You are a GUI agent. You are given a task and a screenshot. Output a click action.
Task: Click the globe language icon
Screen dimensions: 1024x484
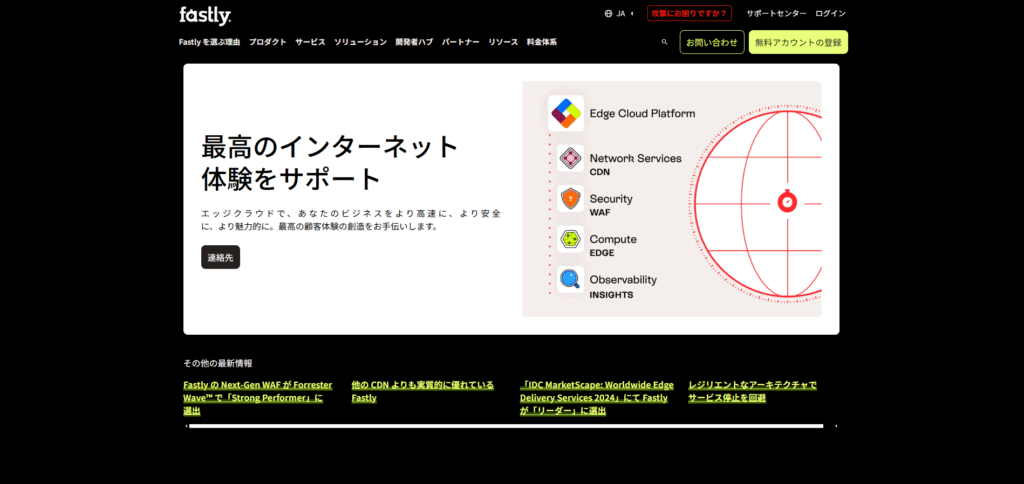click(608, 13)
